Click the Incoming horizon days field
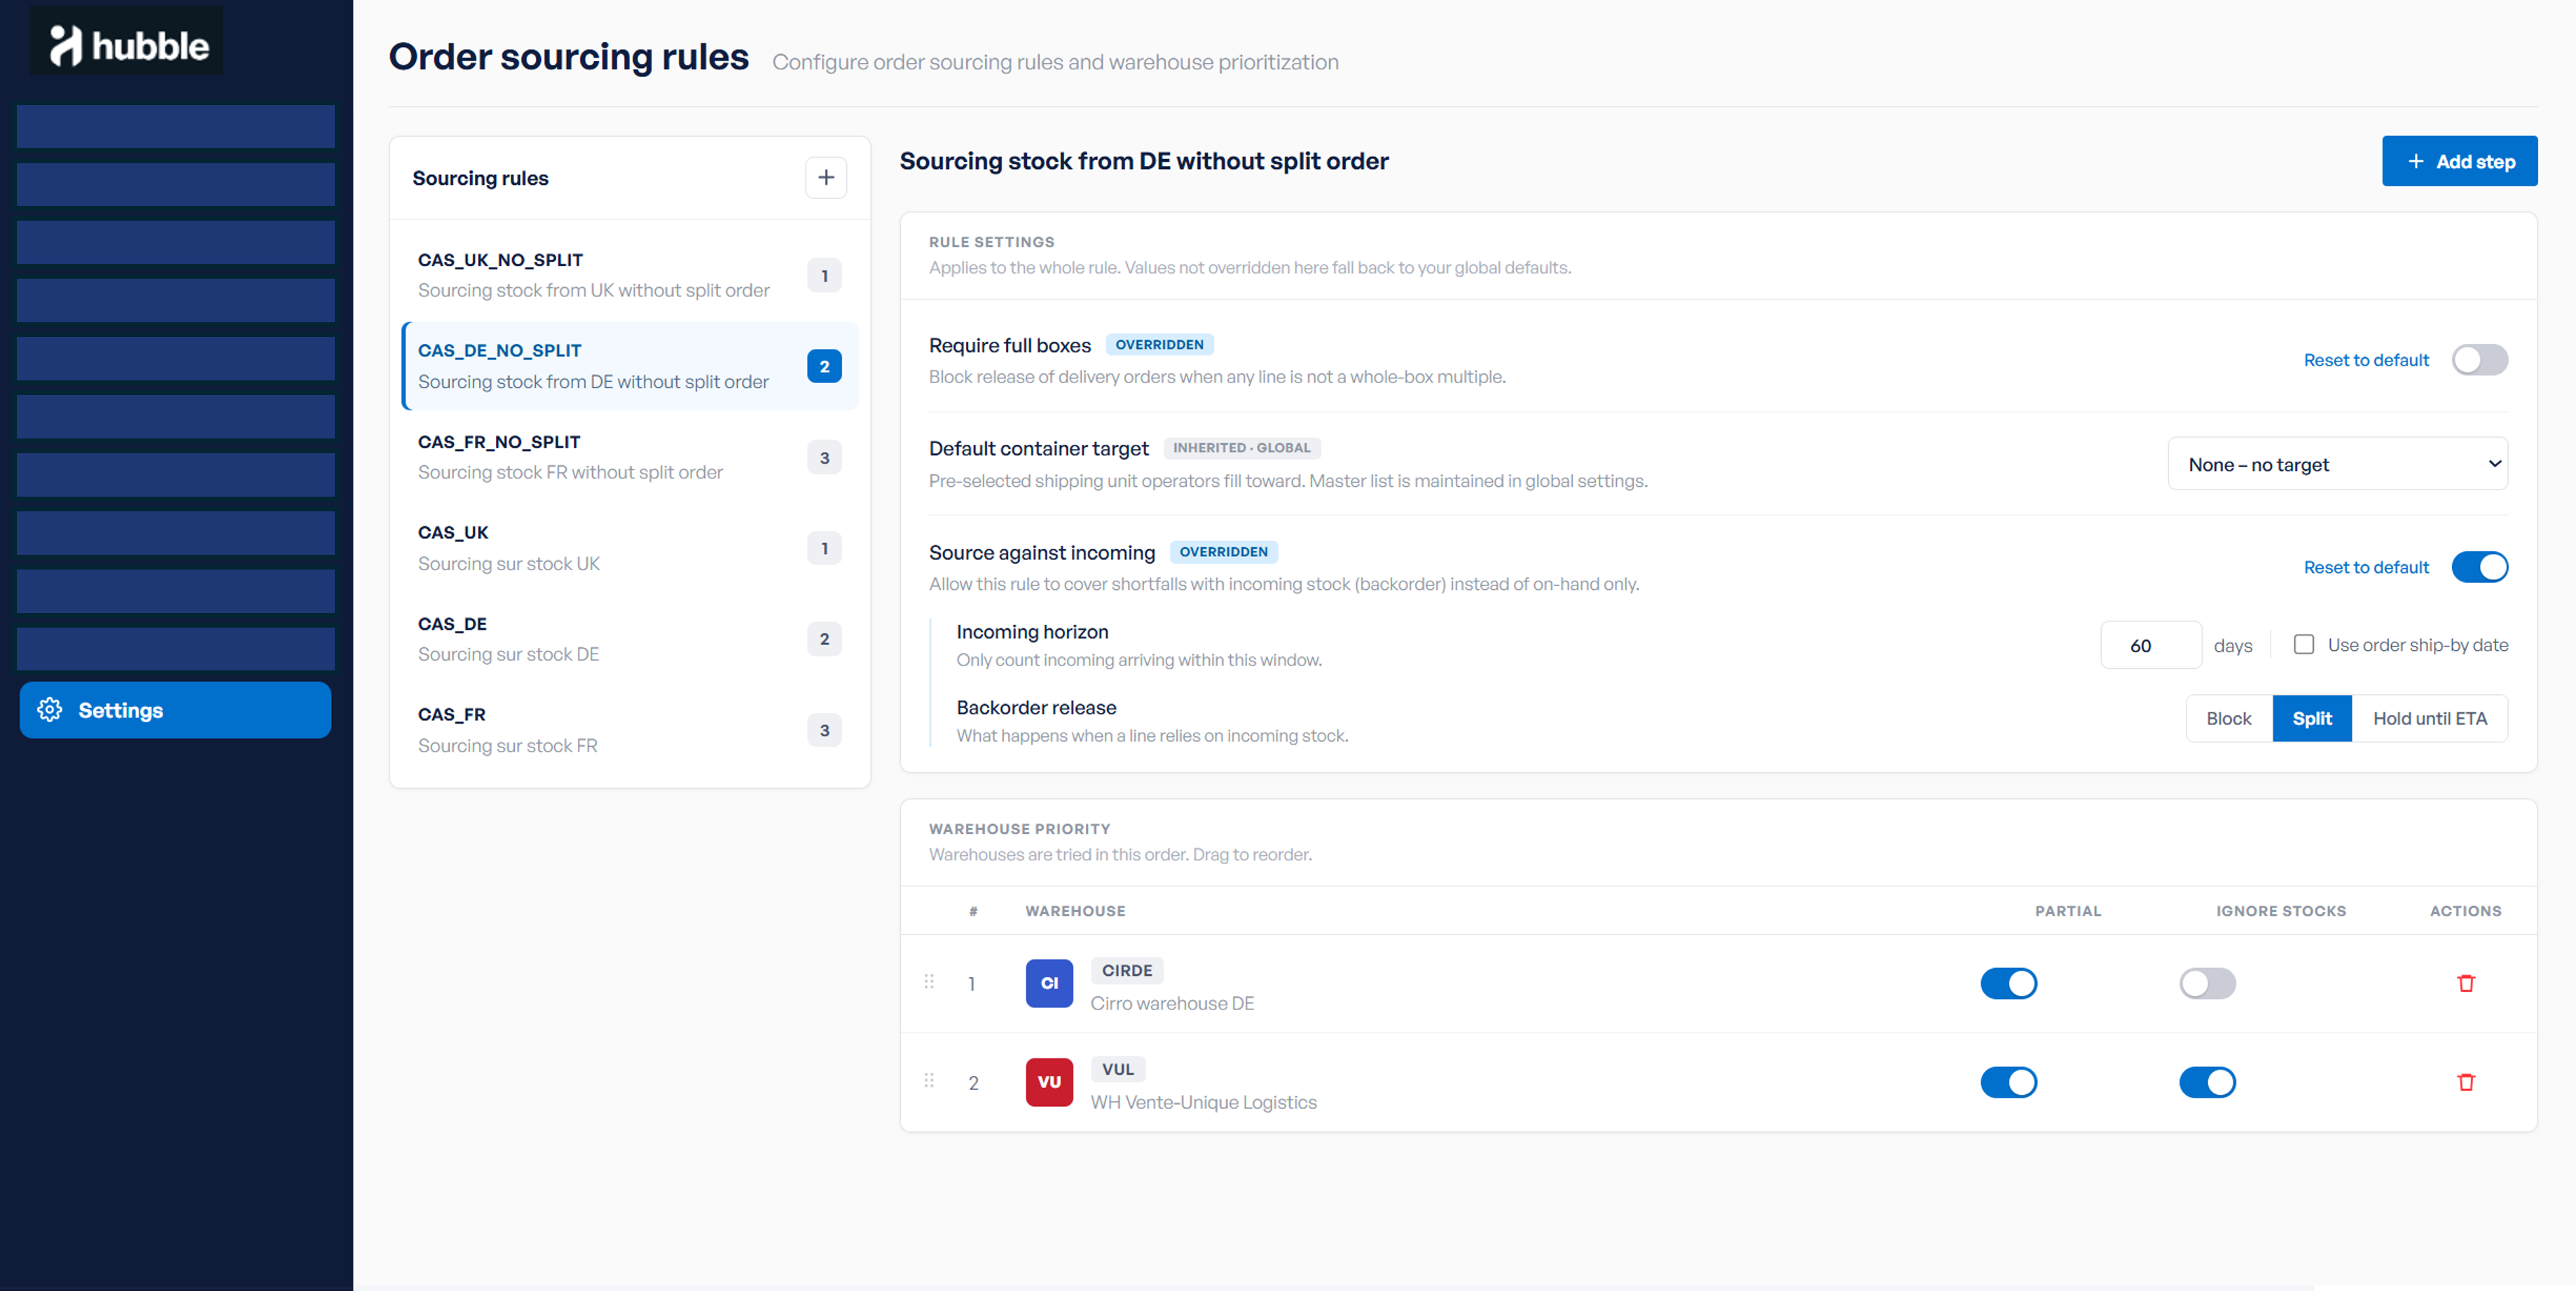 2150,645
